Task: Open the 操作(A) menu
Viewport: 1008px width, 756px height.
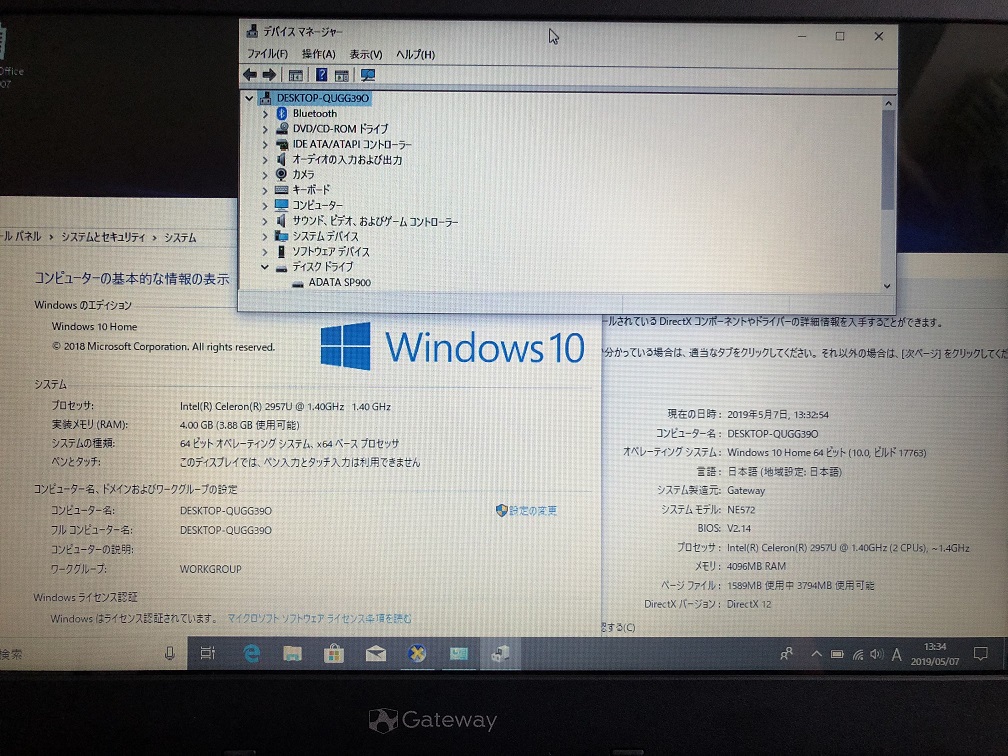Action: point(318,54)
